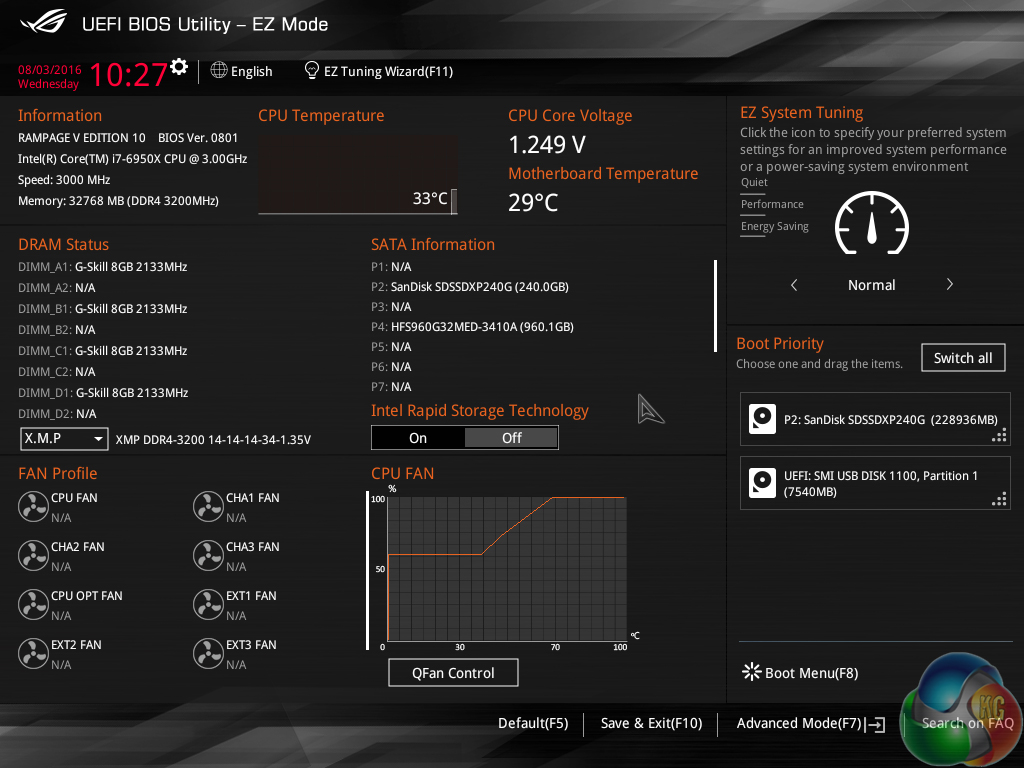
Task: Click the XMP DDR4-3200 14-14-14-34-1.35V text
Action: (213, 440)
